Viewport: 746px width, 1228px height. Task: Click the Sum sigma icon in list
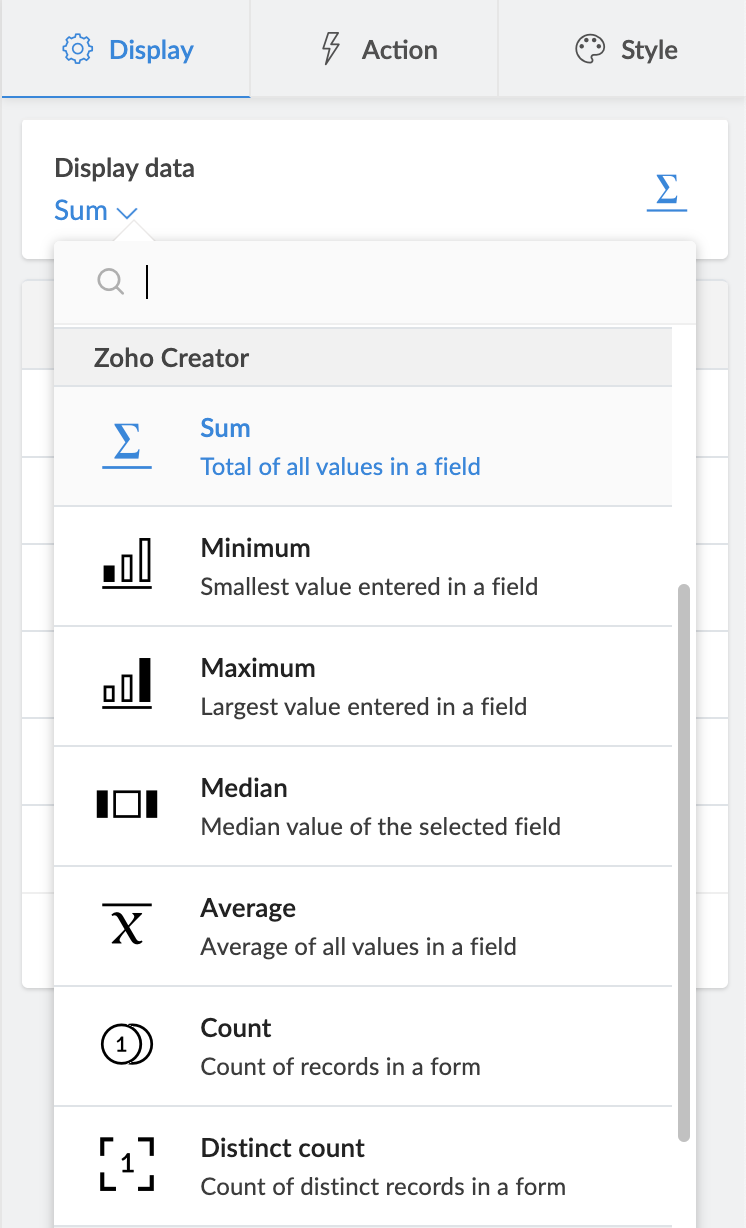127,447
